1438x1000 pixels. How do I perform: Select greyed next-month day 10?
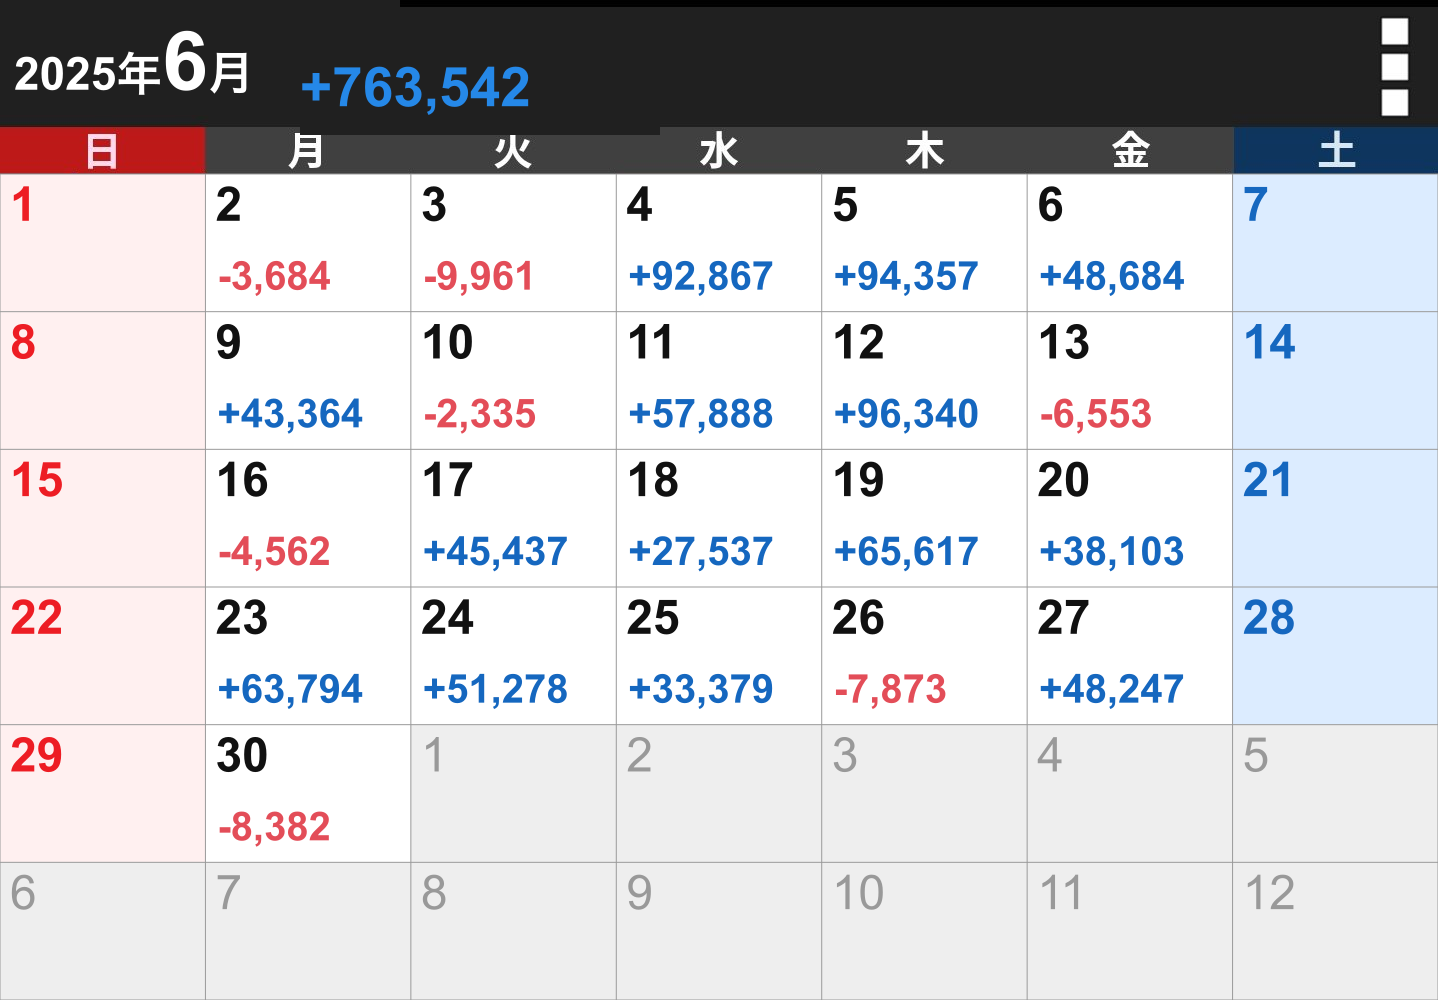[x=925, y=931]
